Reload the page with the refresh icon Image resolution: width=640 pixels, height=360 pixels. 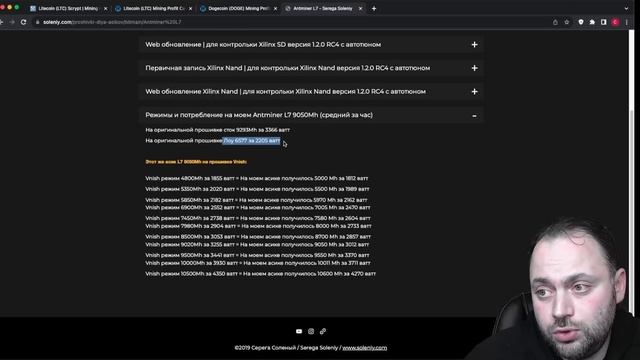23,22
